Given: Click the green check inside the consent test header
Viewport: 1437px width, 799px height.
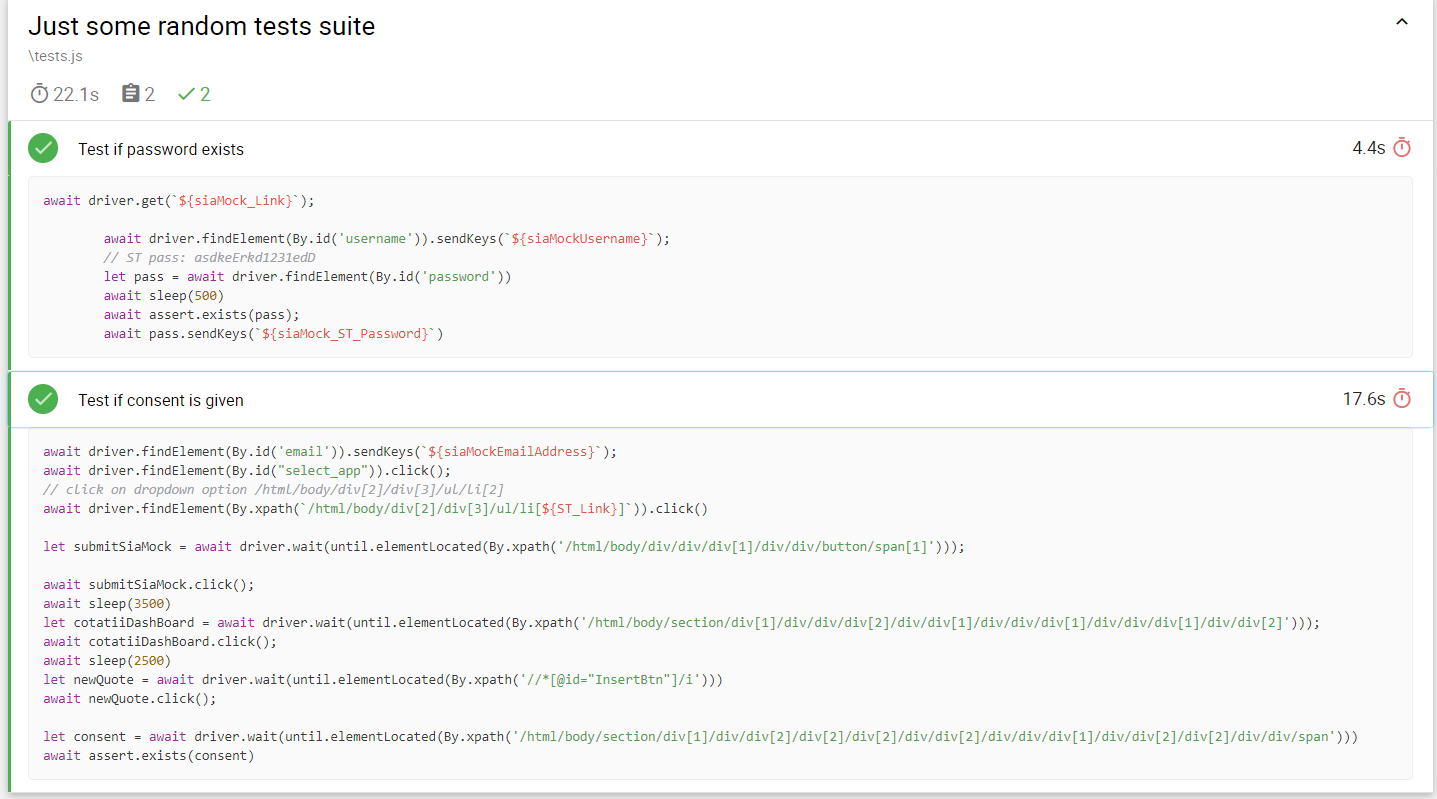Looking at the screenshot, I should (43, 398).
